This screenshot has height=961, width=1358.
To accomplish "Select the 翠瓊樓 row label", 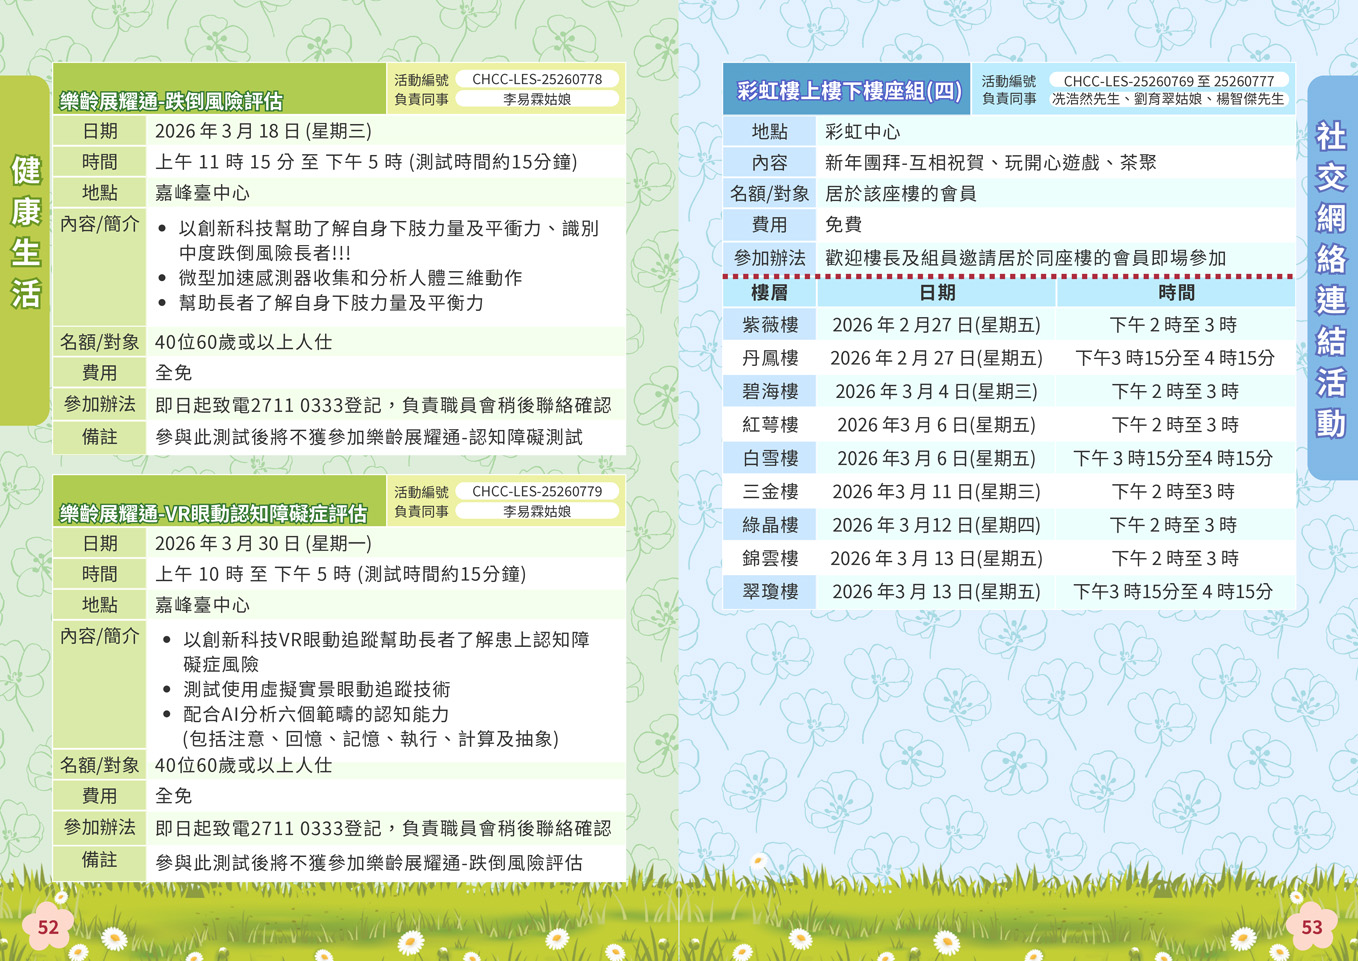I will tap(769, 591).
